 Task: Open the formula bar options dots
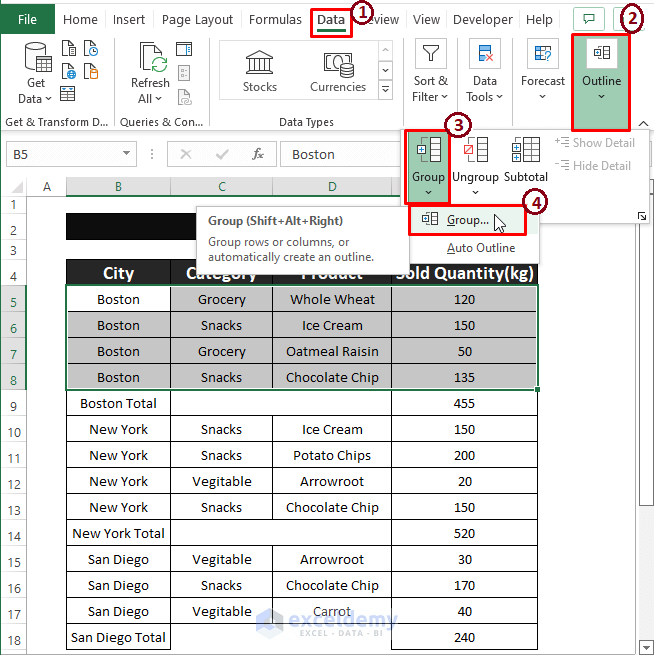(152, 154)
